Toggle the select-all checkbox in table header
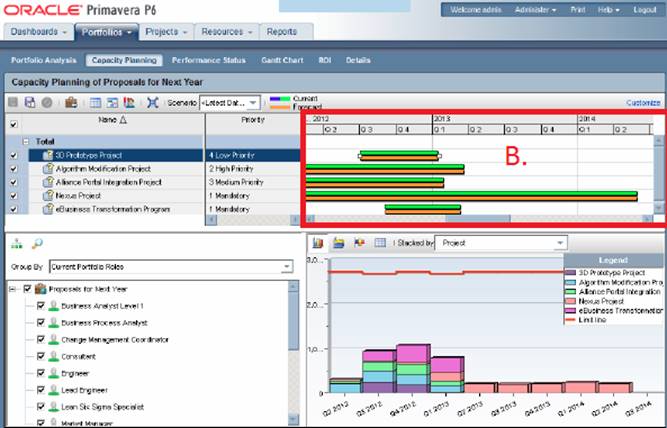The width and height of the screenshot is (667, 428). tap(14, 124)
